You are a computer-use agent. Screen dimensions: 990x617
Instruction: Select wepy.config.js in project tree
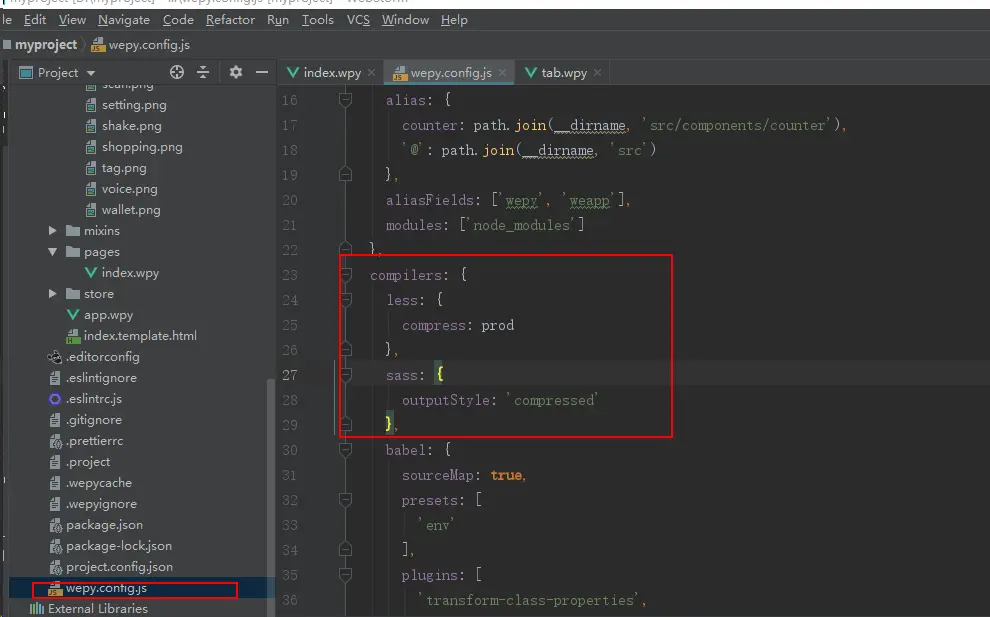point(106,588)
